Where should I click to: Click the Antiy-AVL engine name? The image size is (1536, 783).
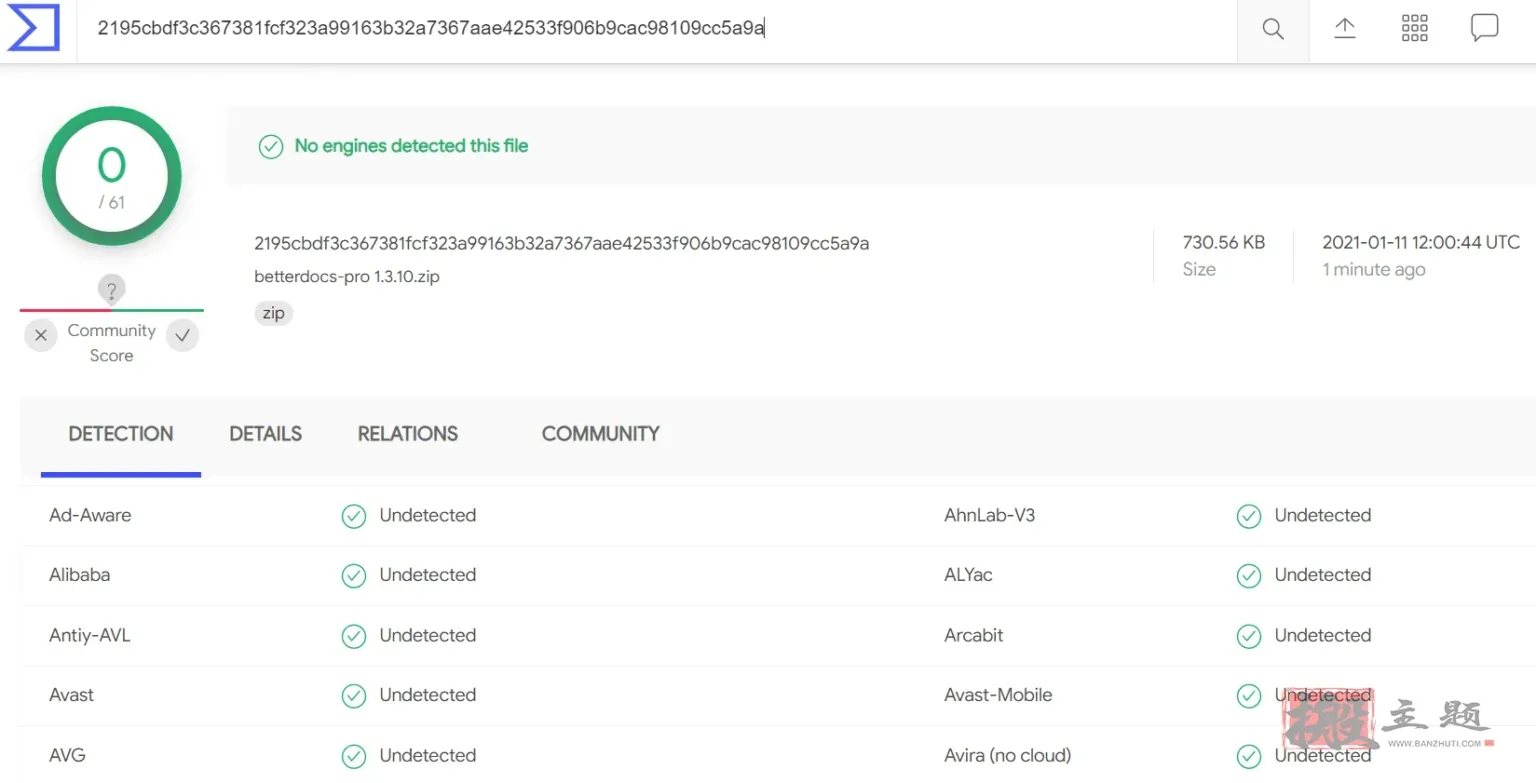point(90,636)
